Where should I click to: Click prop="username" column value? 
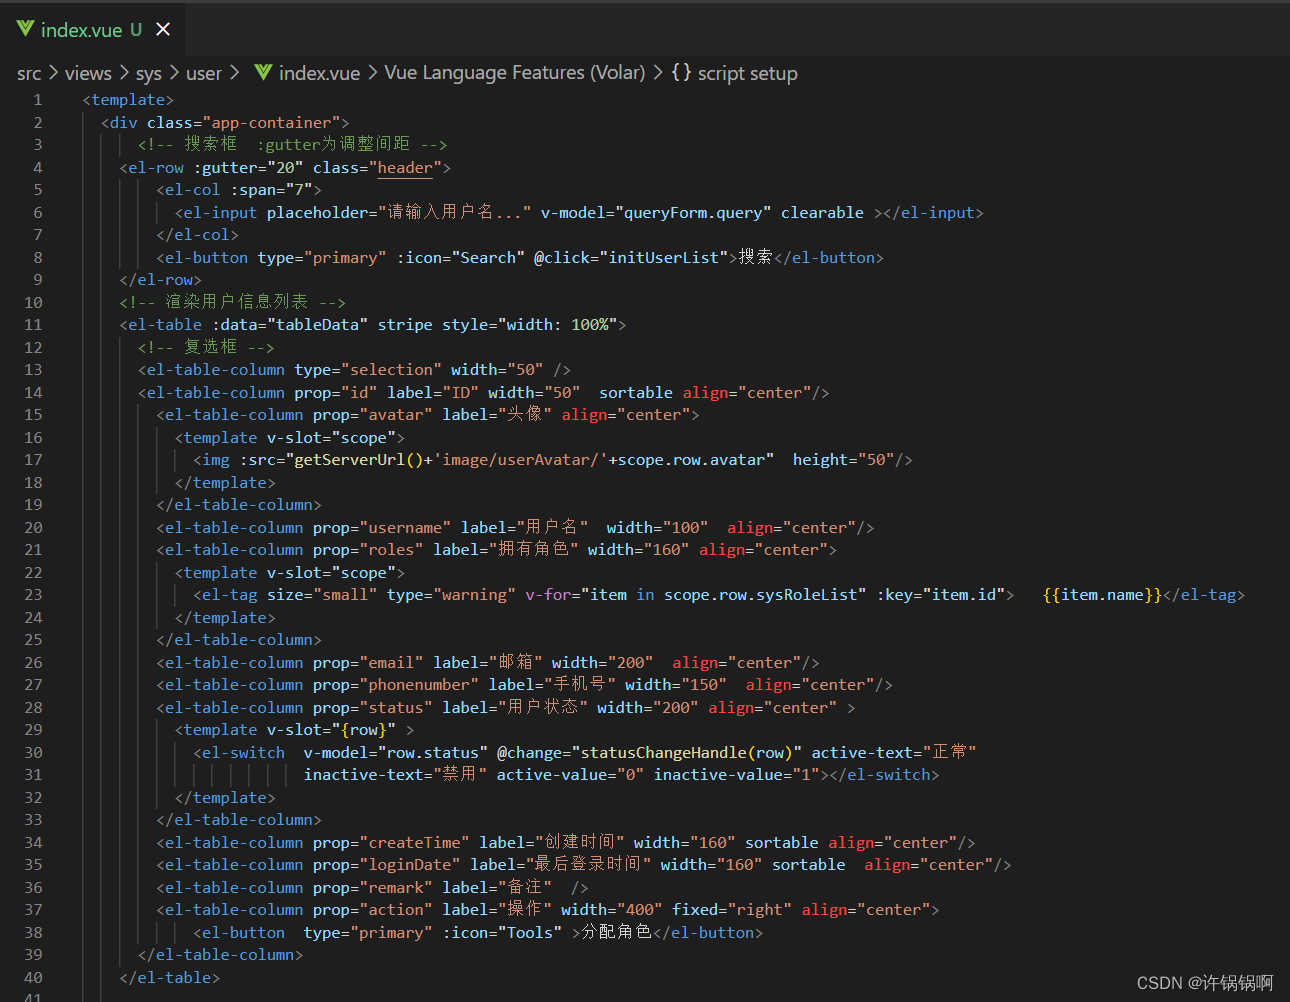tap(382, 528)
